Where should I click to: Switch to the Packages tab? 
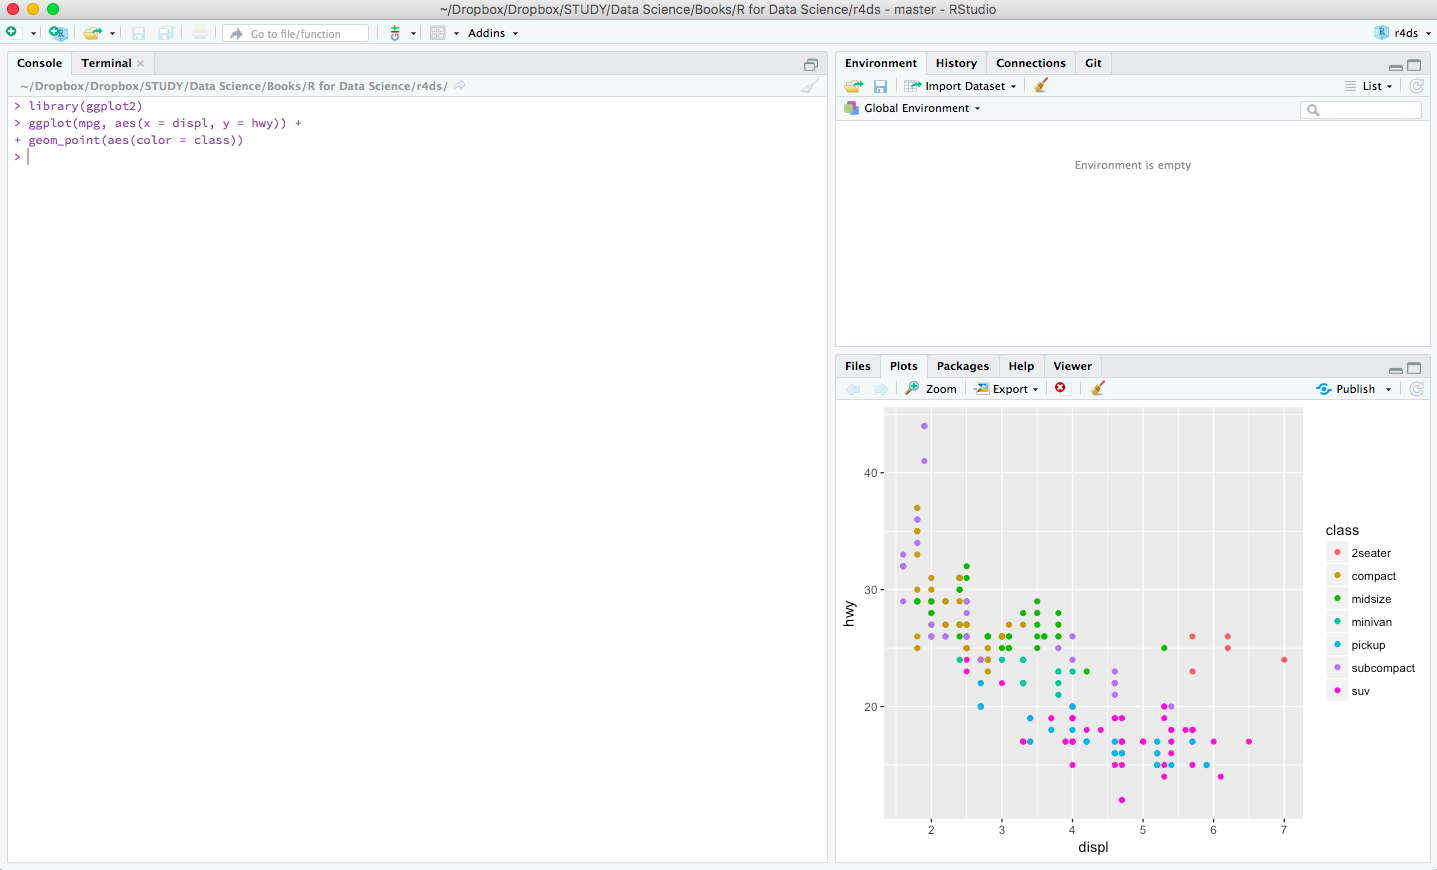click(963, 366)
